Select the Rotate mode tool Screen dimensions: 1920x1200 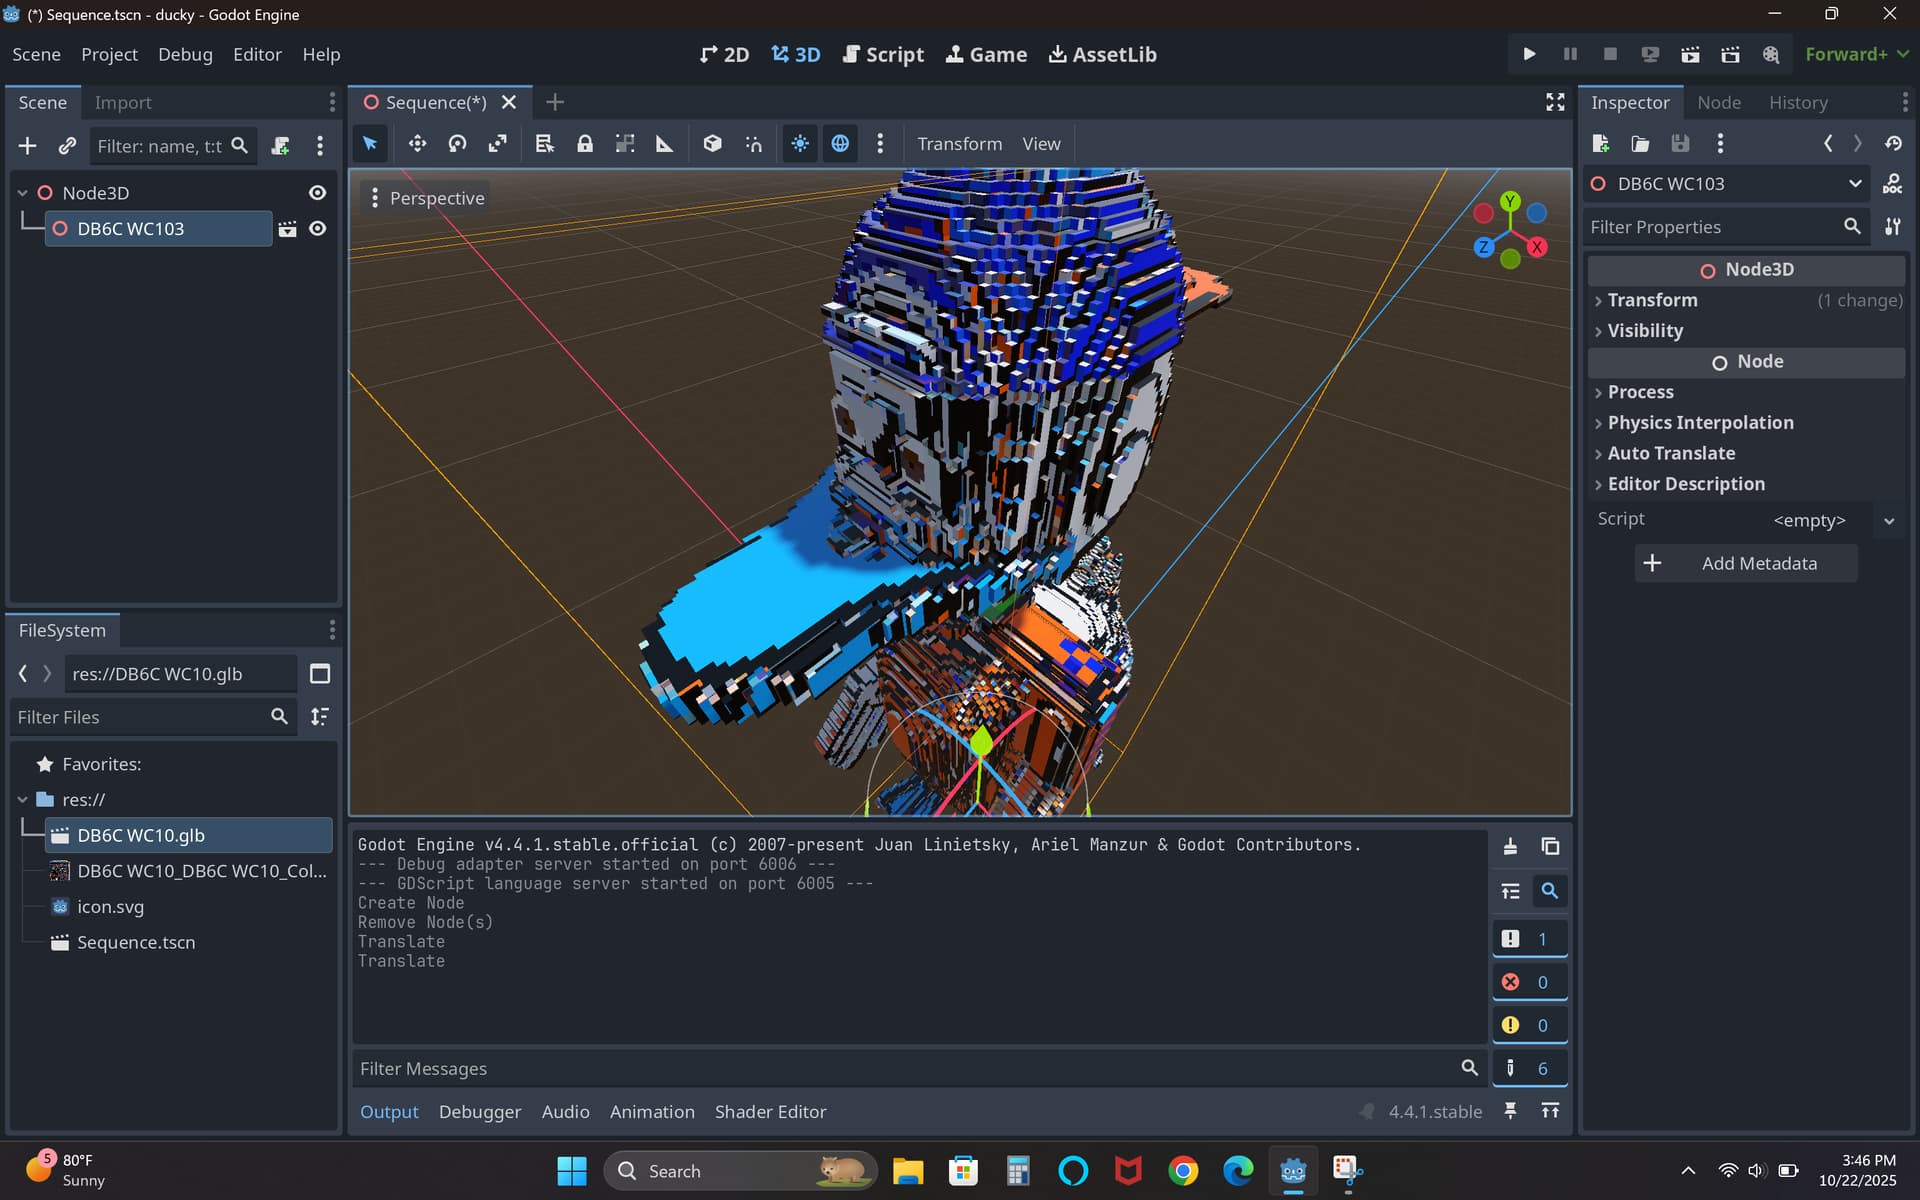(457, 144)
